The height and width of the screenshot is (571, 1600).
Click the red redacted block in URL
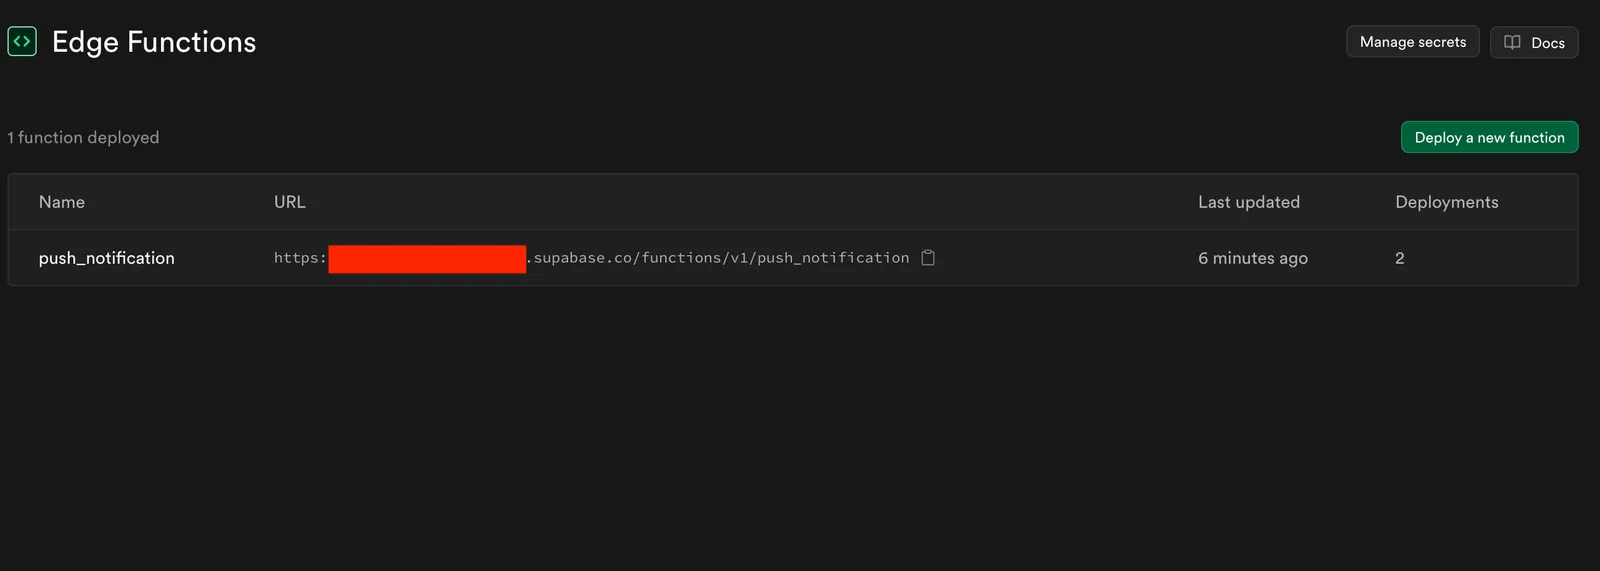[x=427, y=259]
